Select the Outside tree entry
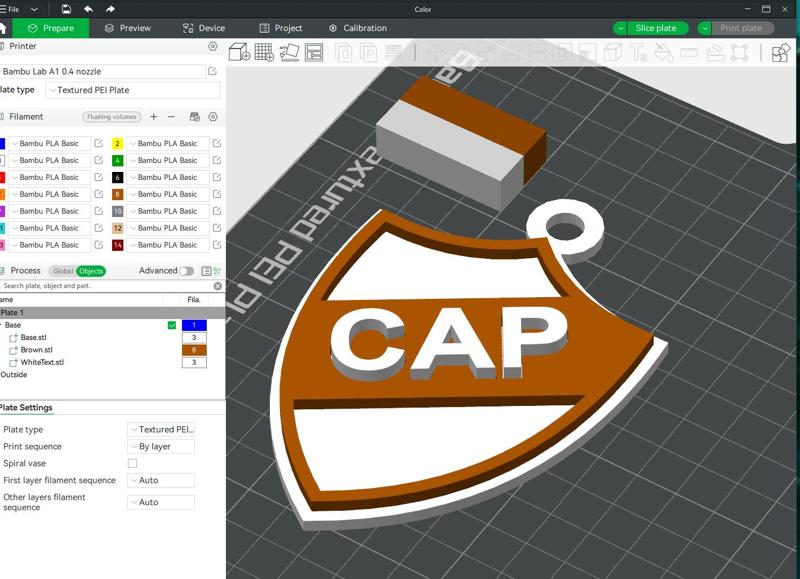This screenshot has width=800, height=579. (14, 374)
